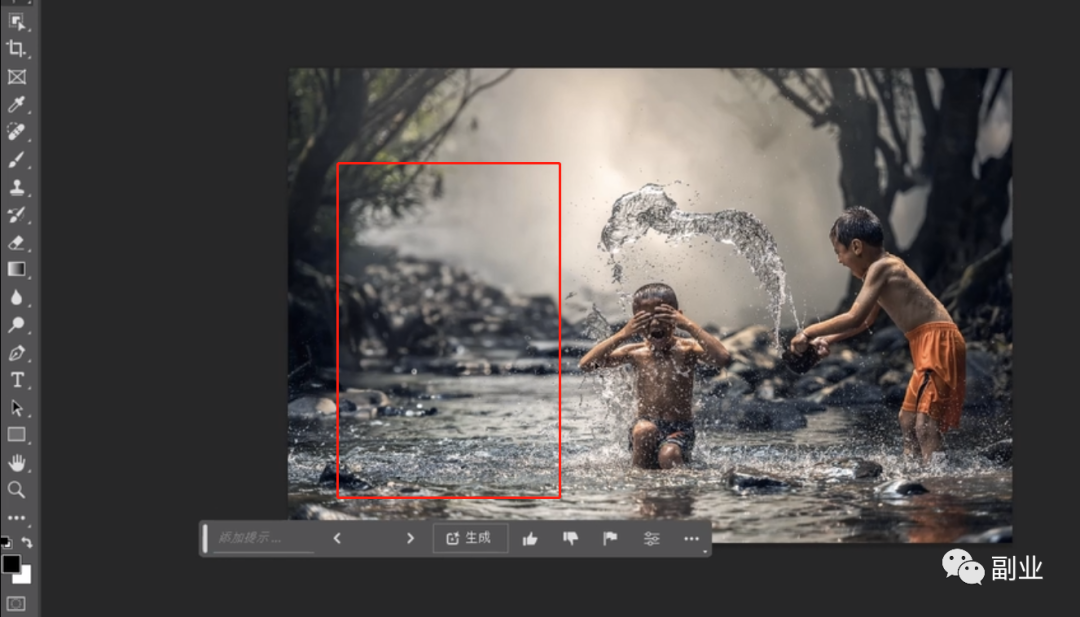The image size is (1080, 617).
Task: Select the Zoom tool
Action: tap(16, 489)
